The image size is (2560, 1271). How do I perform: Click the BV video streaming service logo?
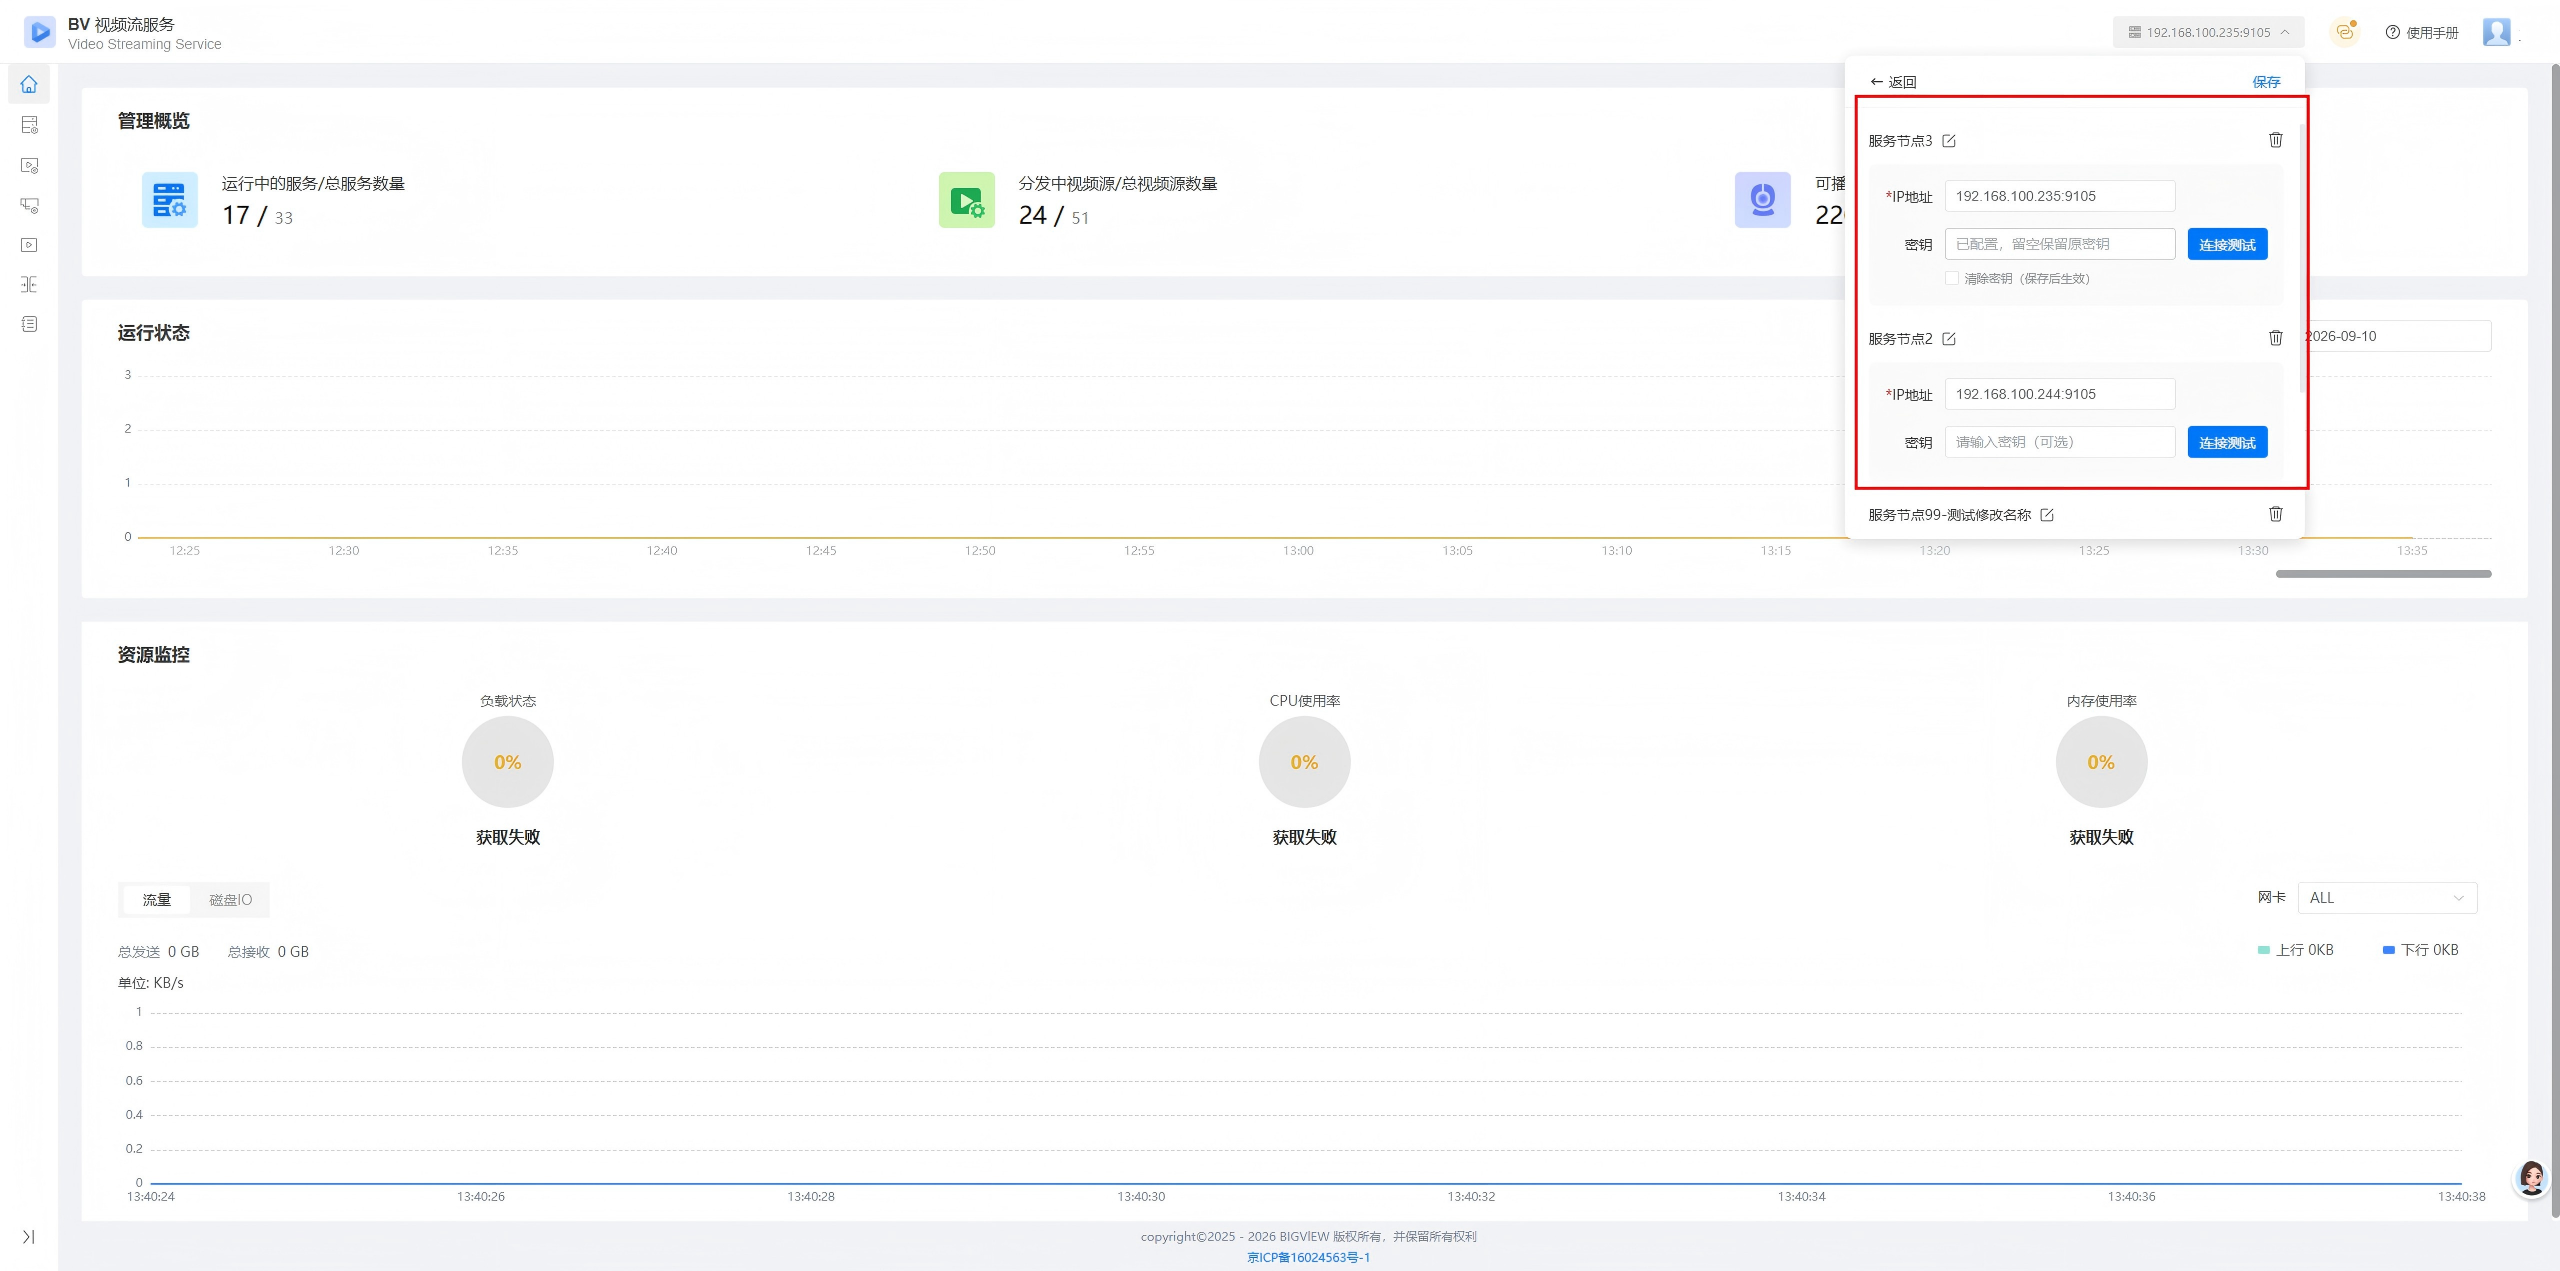(x=40, y=32)
